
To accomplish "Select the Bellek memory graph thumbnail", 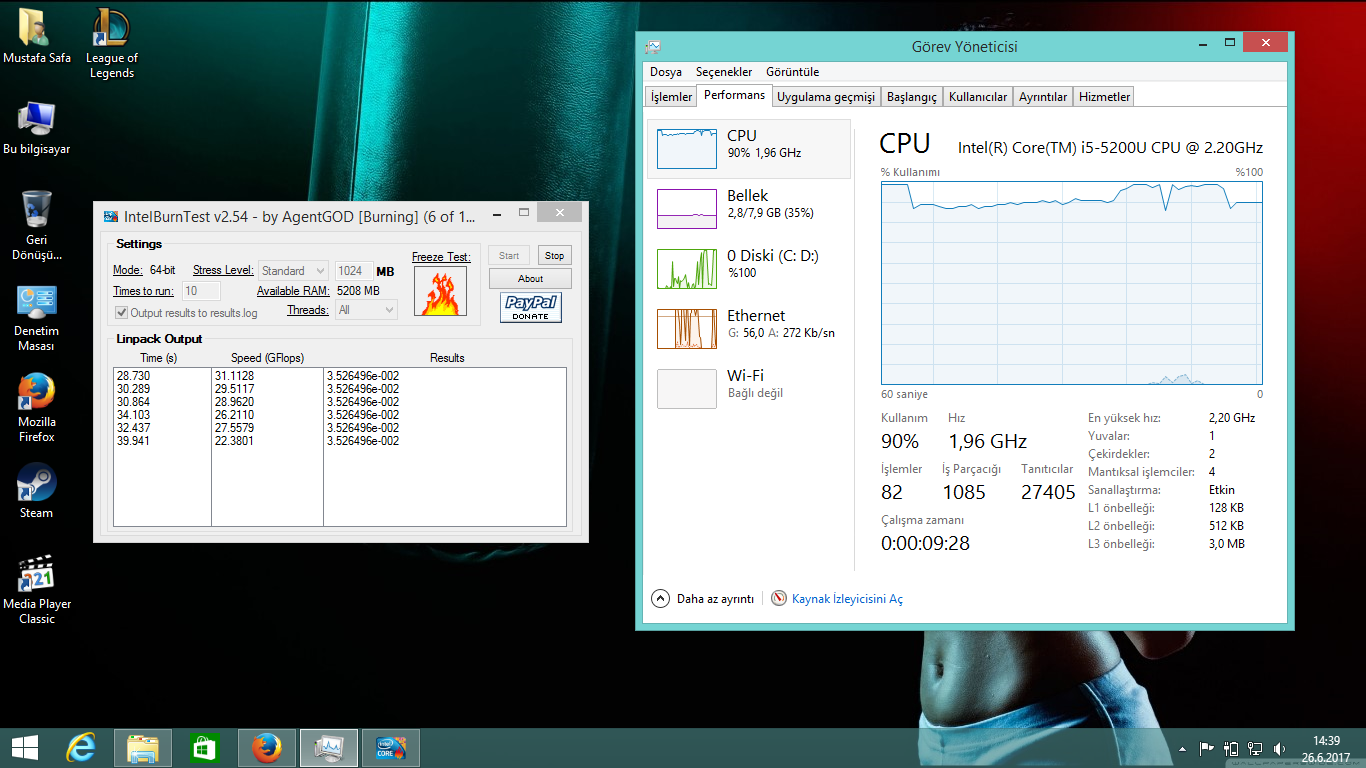I will pos(686,209).
